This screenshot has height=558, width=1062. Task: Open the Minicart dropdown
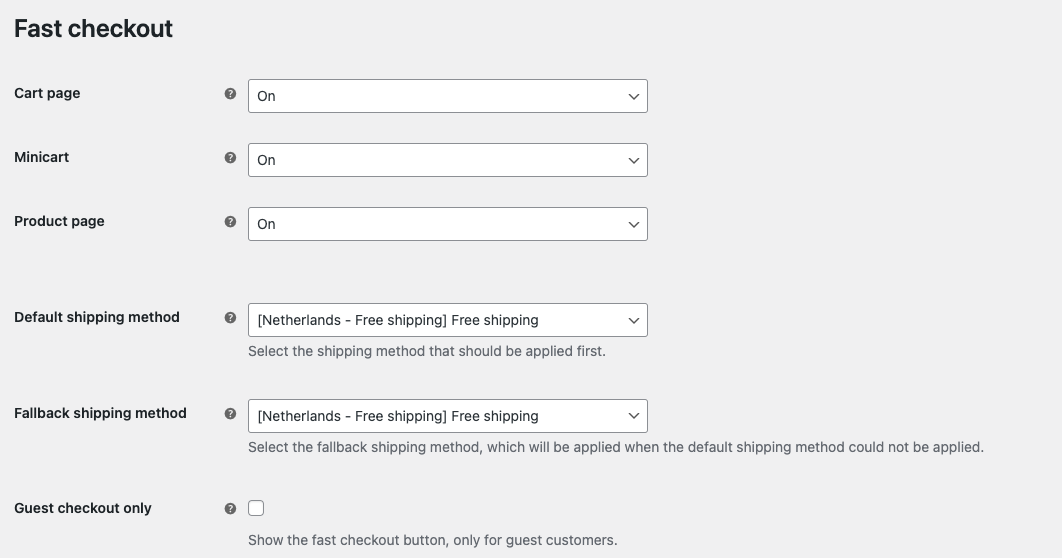pos(448,160)
